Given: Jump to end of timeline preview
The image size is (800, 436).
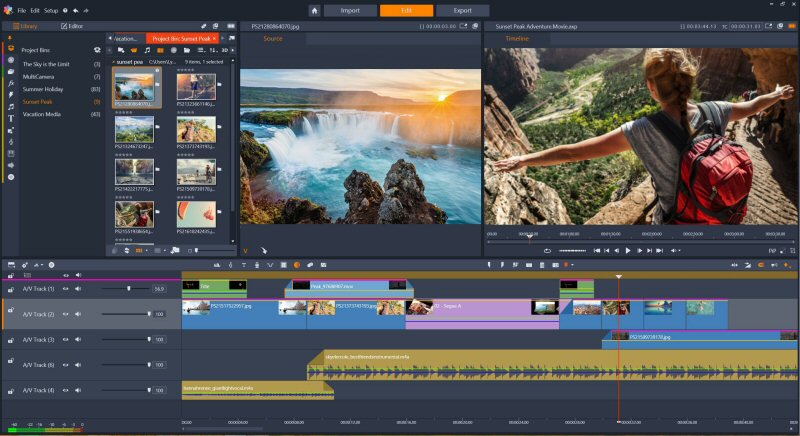Looking at the screenshot, I should (660, 250).
